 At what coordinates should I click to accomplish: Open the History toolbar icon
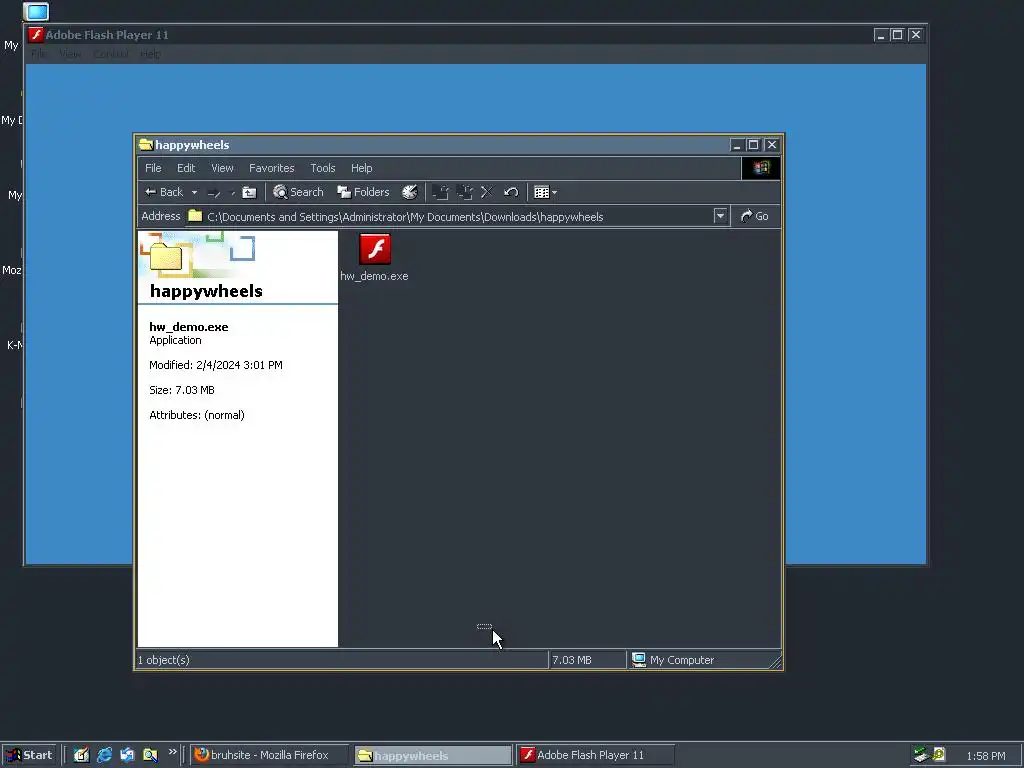tap(409, 192)
